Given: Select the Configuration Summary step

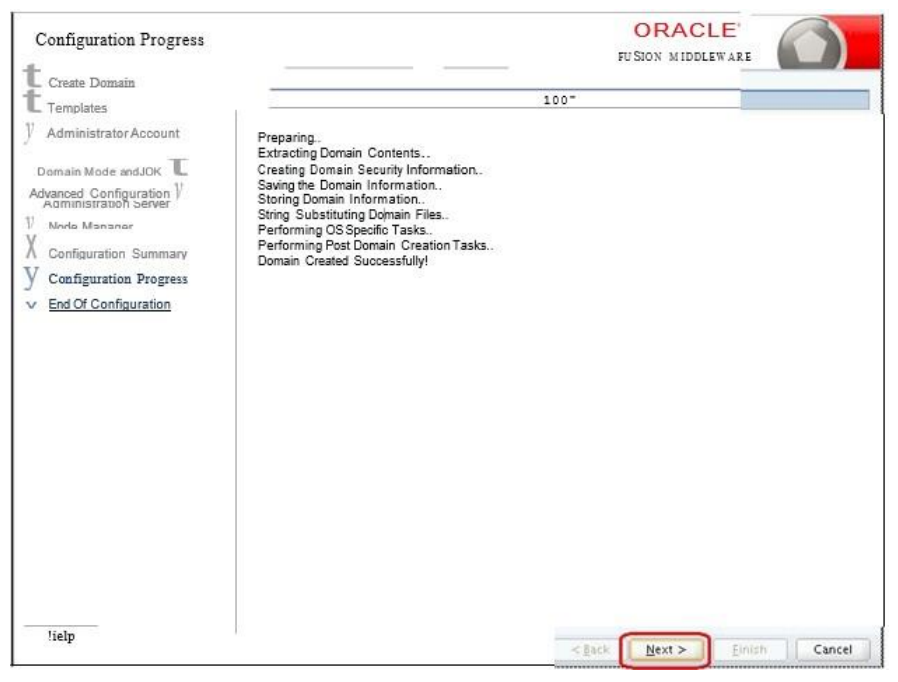Looking at the screenshot, I should pos(117,254).
